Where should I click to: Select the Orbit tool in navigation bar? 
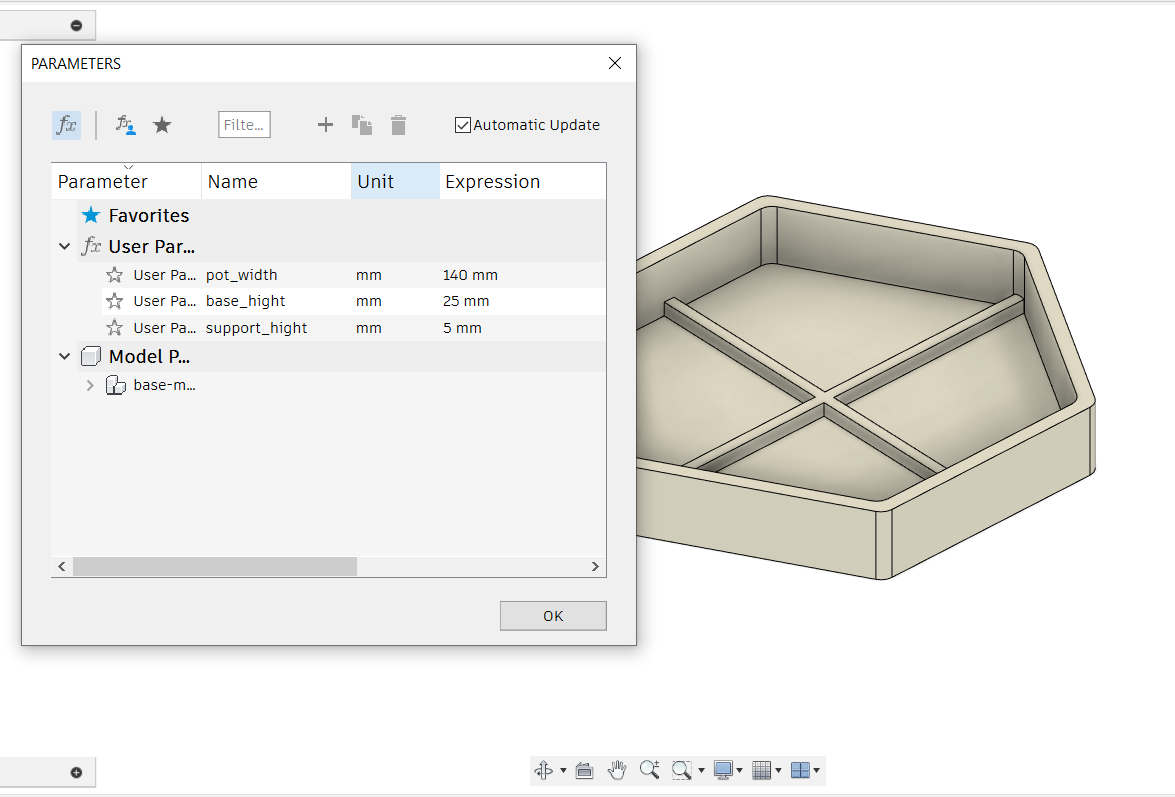click(x=543, y=770)
